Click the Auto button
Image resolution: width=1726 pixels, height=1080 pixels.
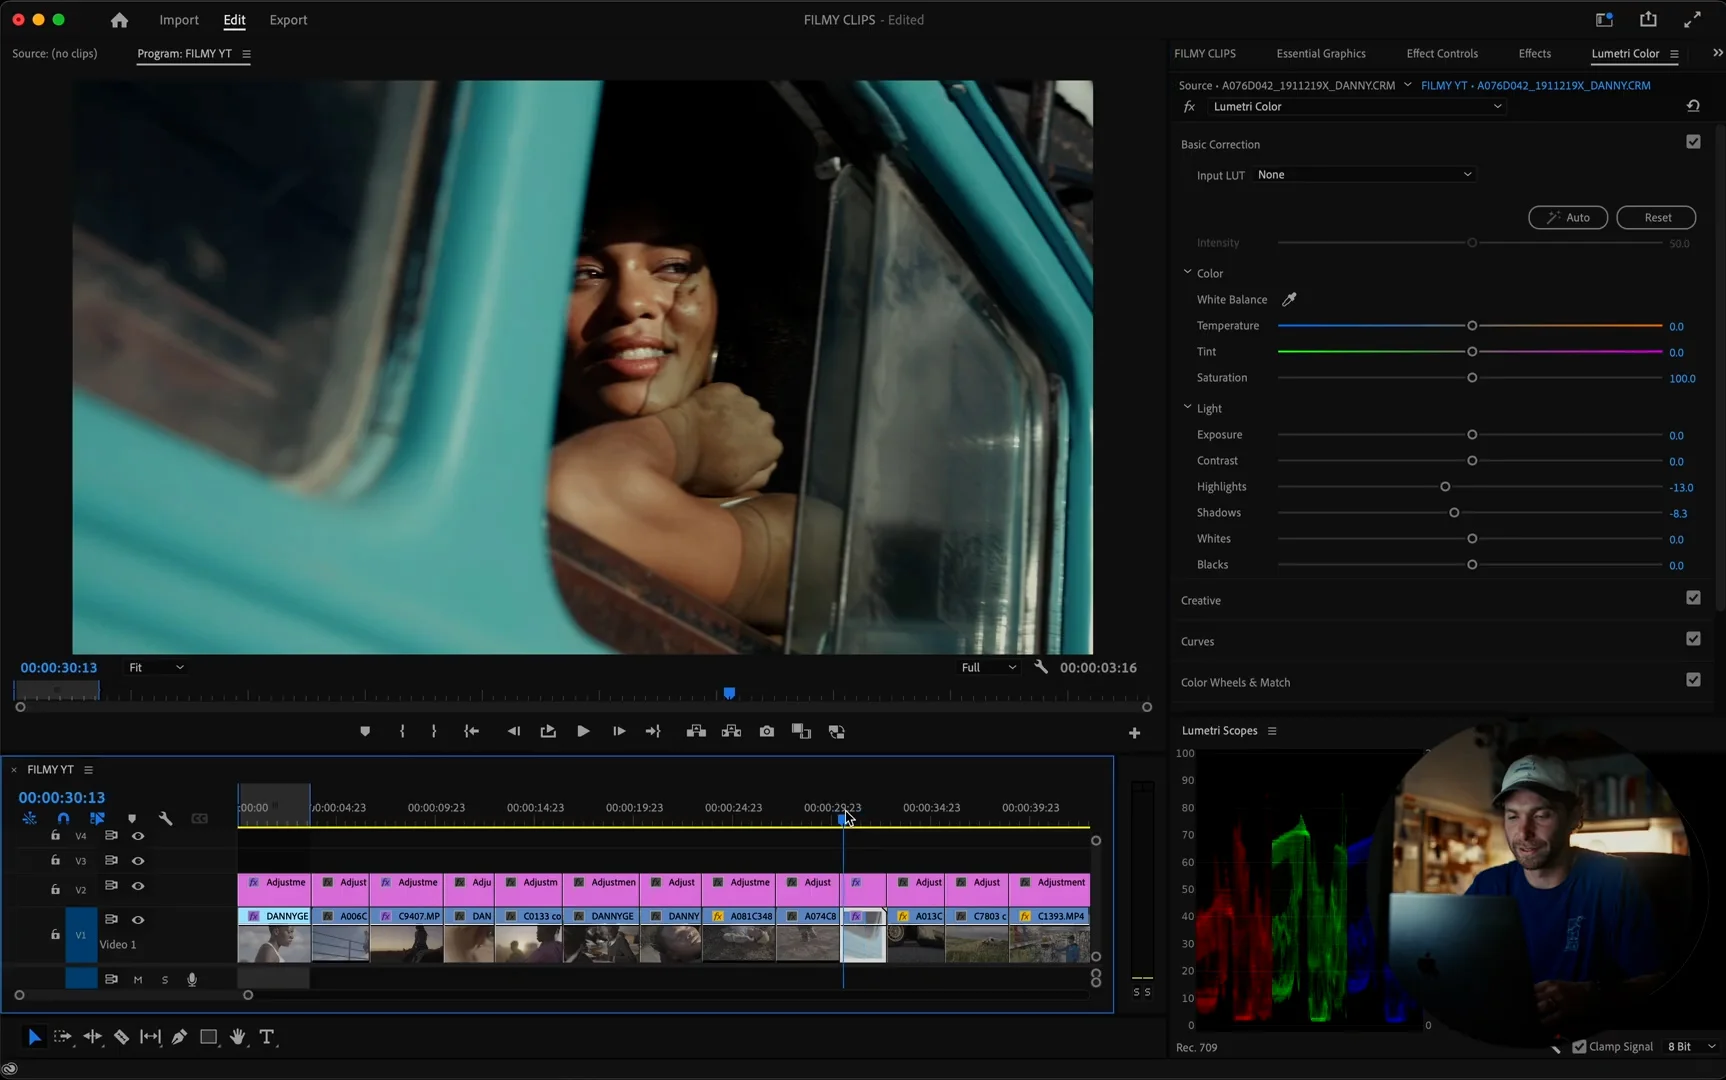tap(1567, 217)
